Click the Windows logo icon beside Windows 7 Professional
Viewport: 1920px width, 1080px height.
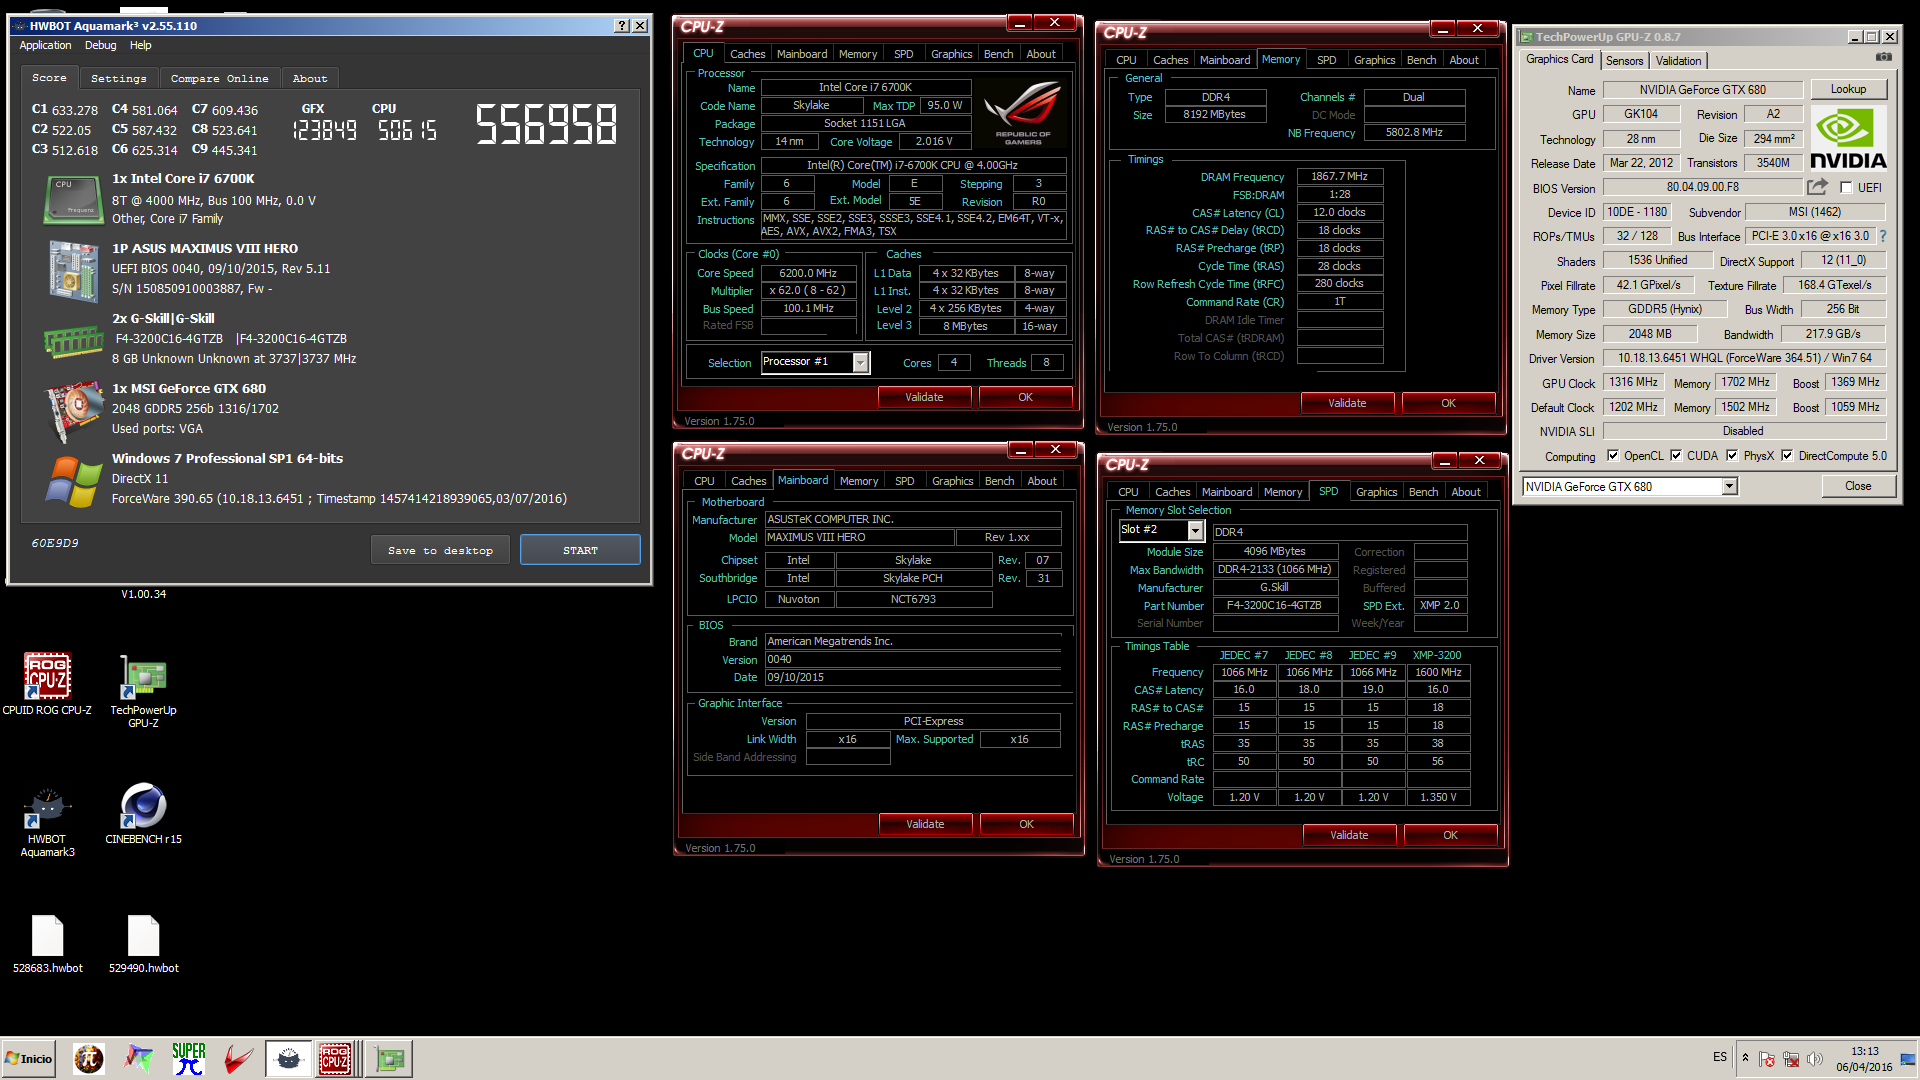pyautogui.click(x=74, y=481)
